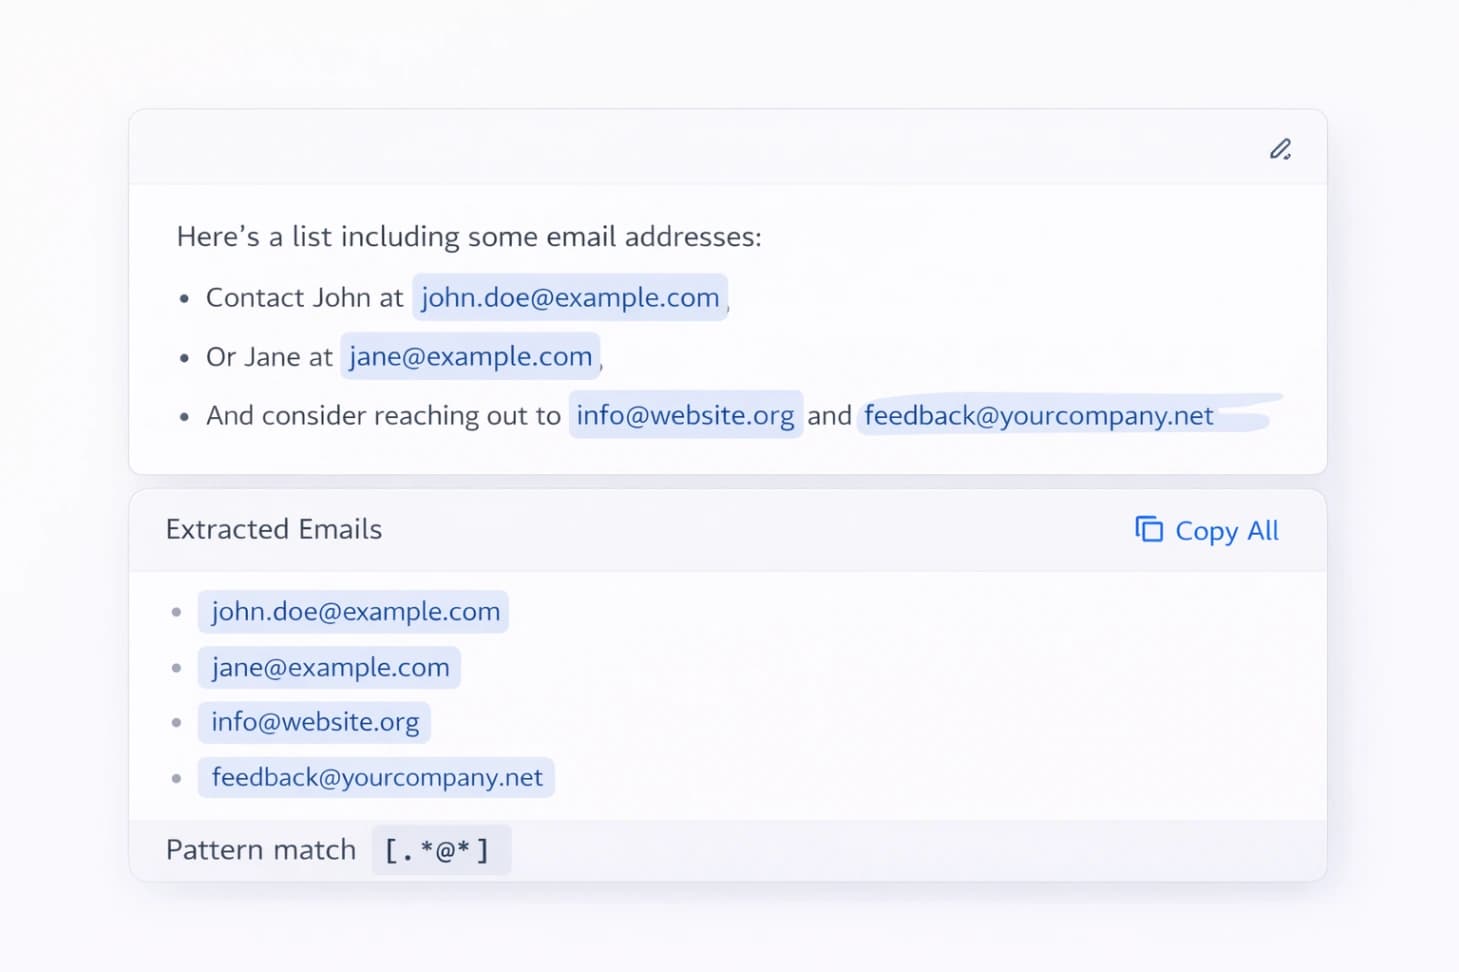Click the "Contact John at" text
This screenshot has width=1459, height=972.
(304, 298)
